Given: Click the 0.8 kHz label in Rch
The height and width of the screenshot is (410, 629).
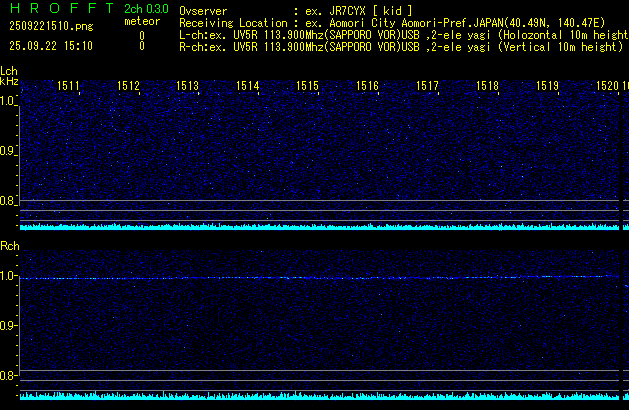Looking at the screenshot, I should [x=9, y=376].
